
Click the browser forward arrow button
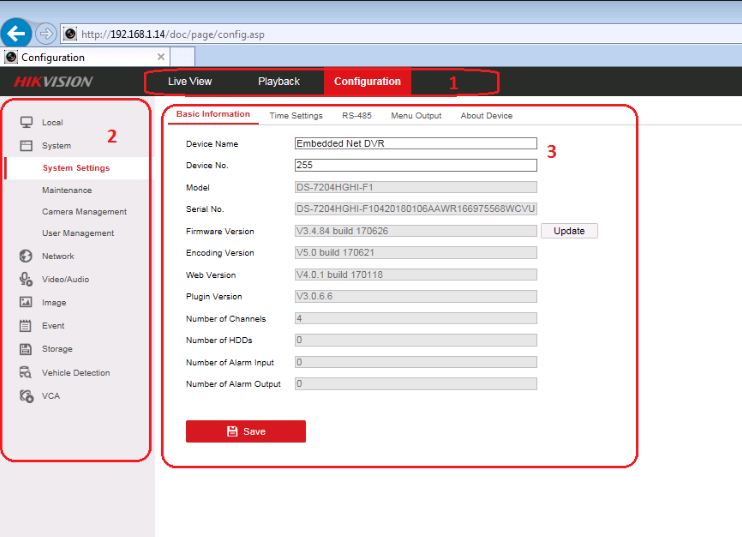[x=46, y=34]
